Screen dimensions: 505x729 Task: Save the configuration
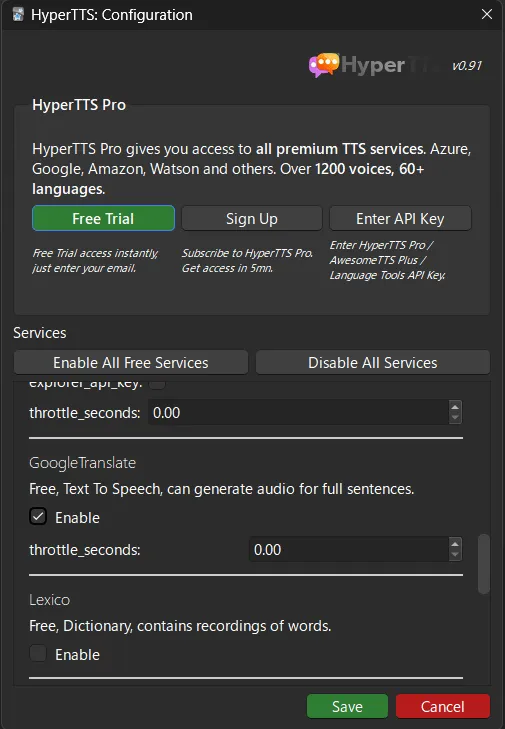point(347,707)
